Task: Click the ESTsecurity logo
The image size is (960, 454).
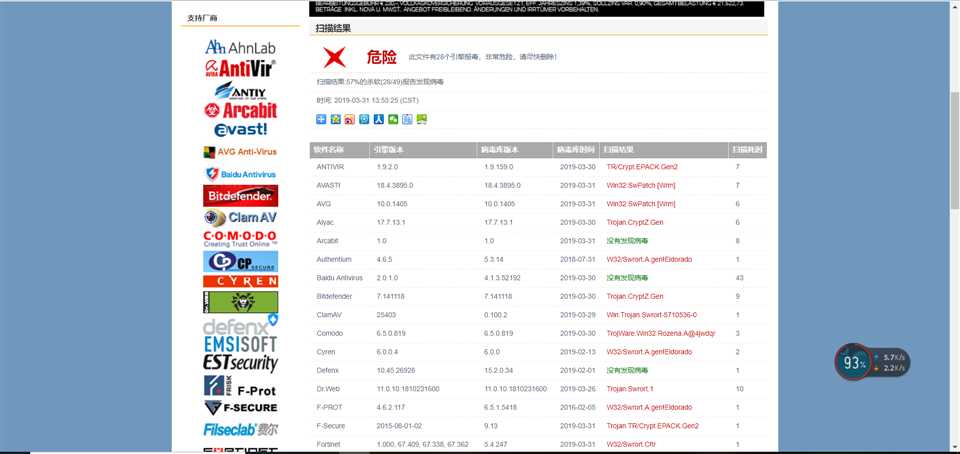Action: click(241, 363)
